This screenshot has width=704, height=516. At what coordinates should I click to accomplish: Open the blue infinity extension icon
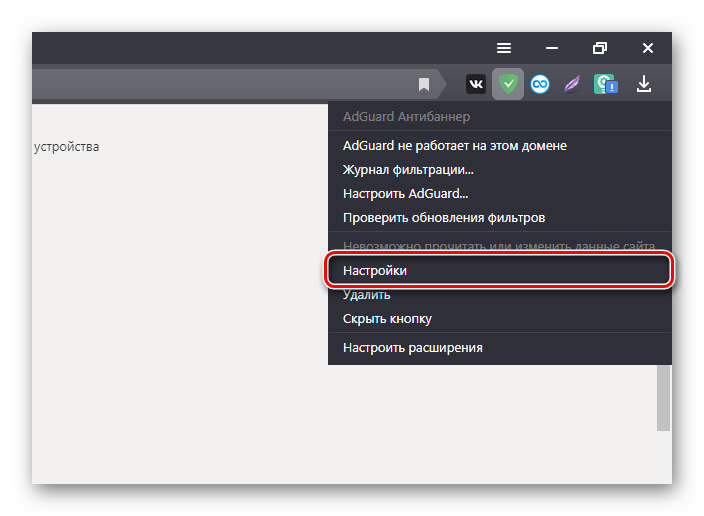(540, 84)
